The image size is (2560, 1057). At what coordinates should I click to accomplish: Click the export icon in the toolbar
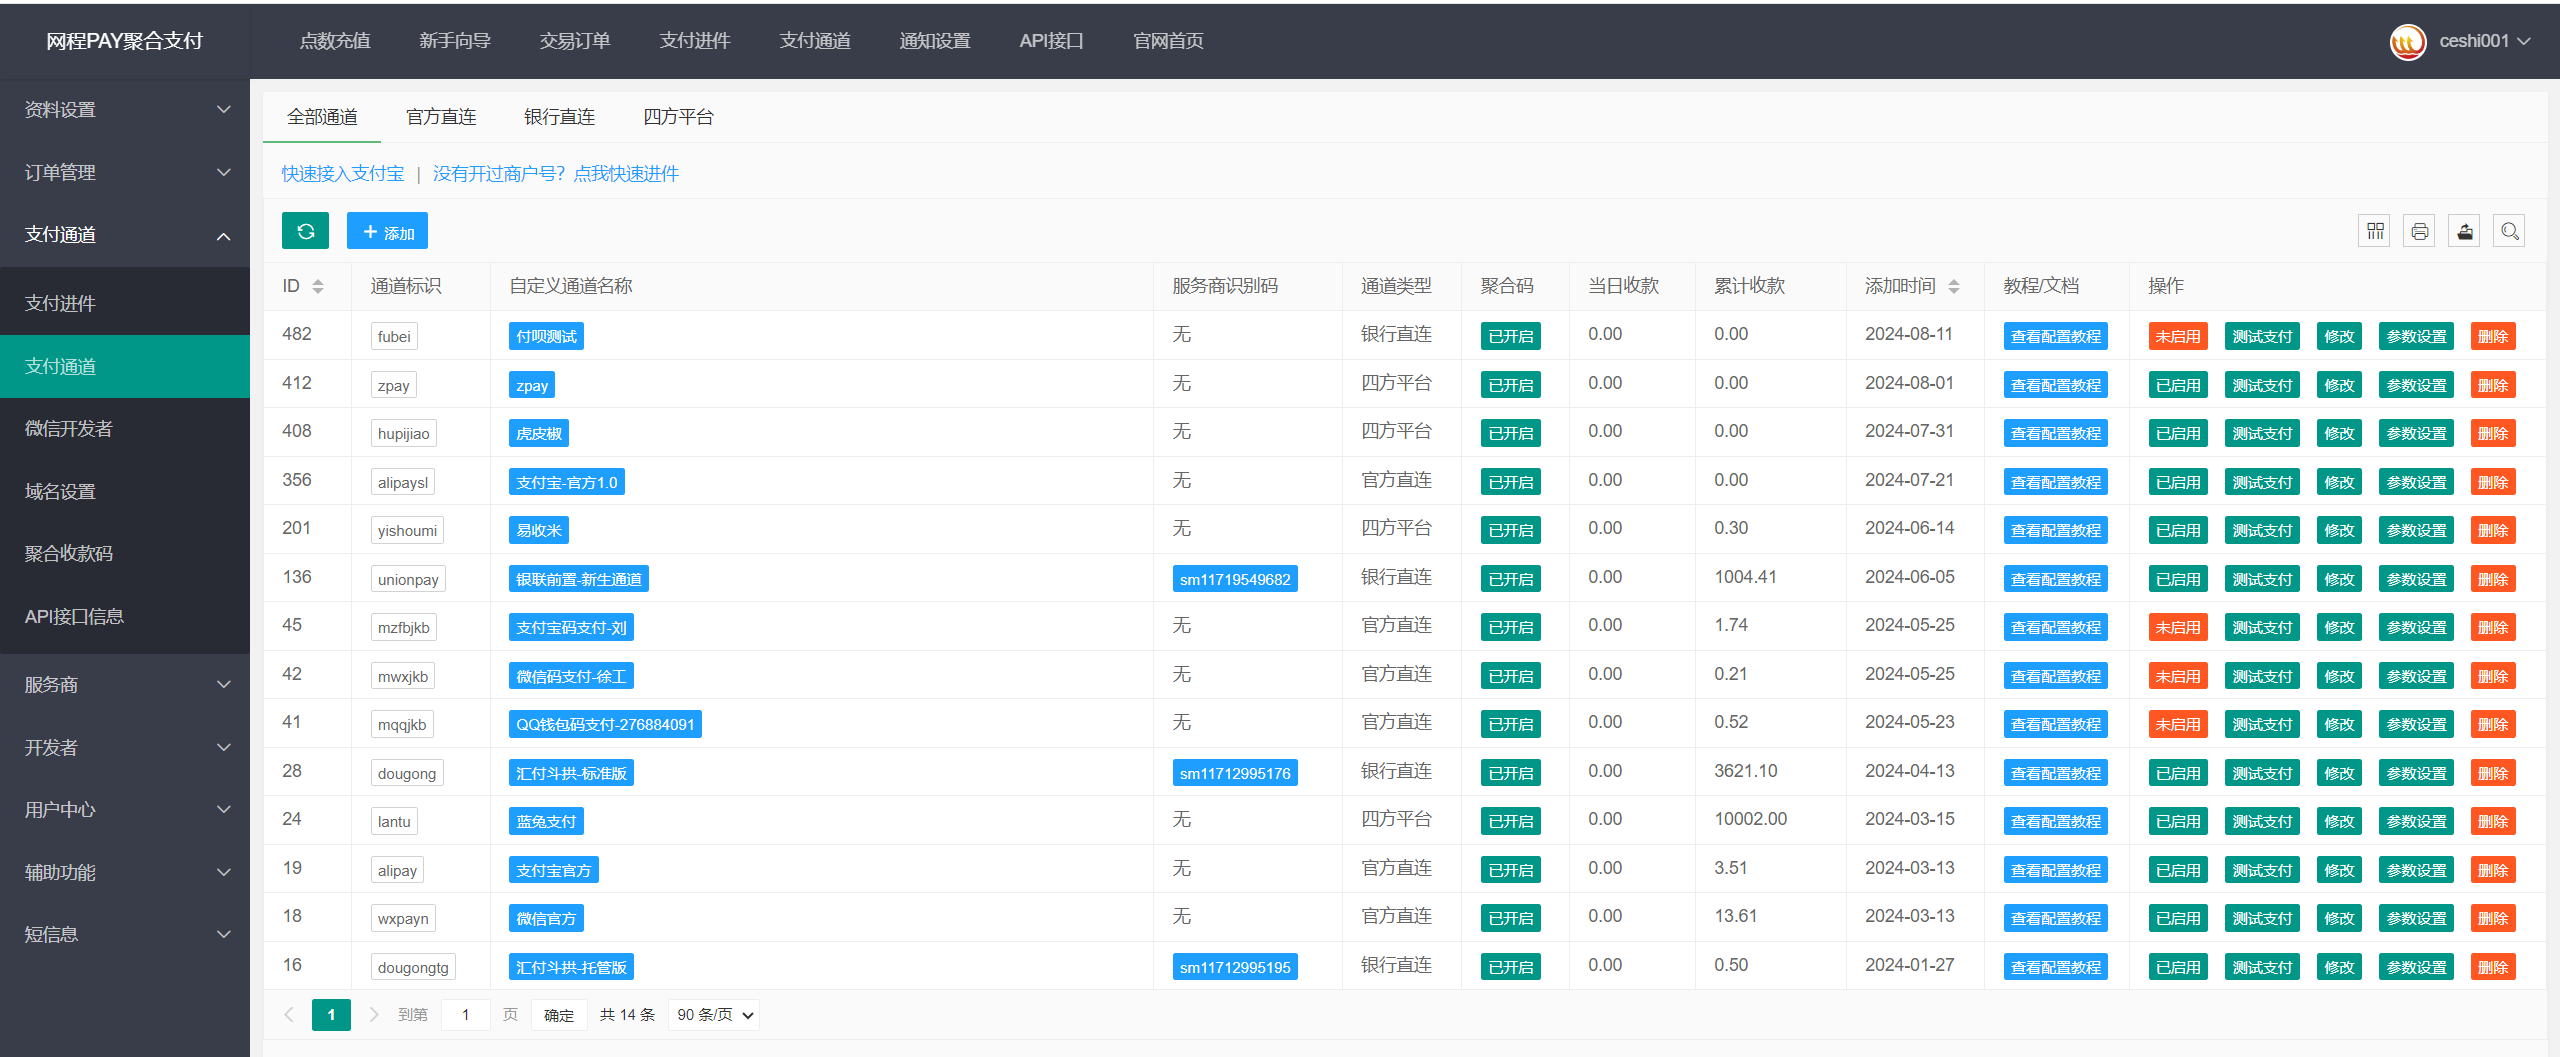click(2464, 230)
